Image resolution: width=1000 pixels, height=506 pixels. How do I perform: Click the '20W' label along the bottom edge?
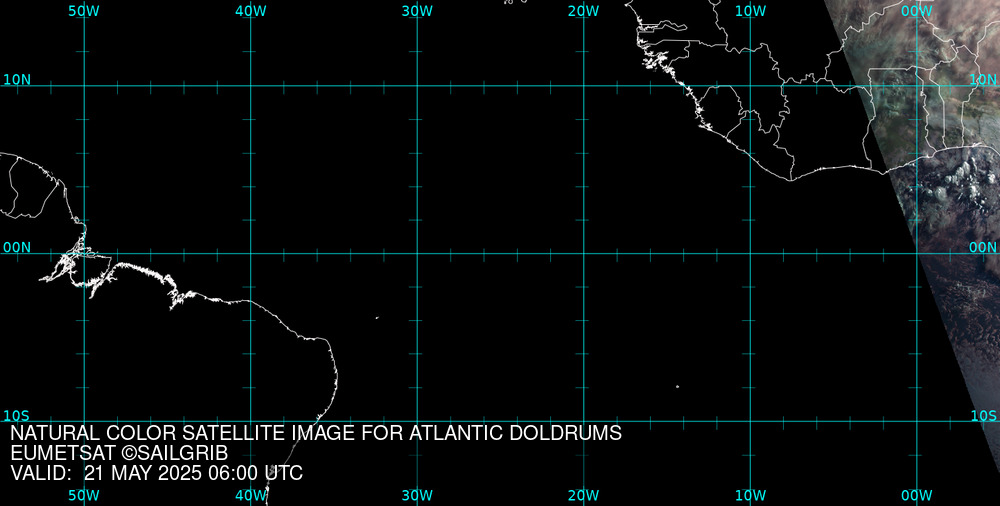click(584, 495)
